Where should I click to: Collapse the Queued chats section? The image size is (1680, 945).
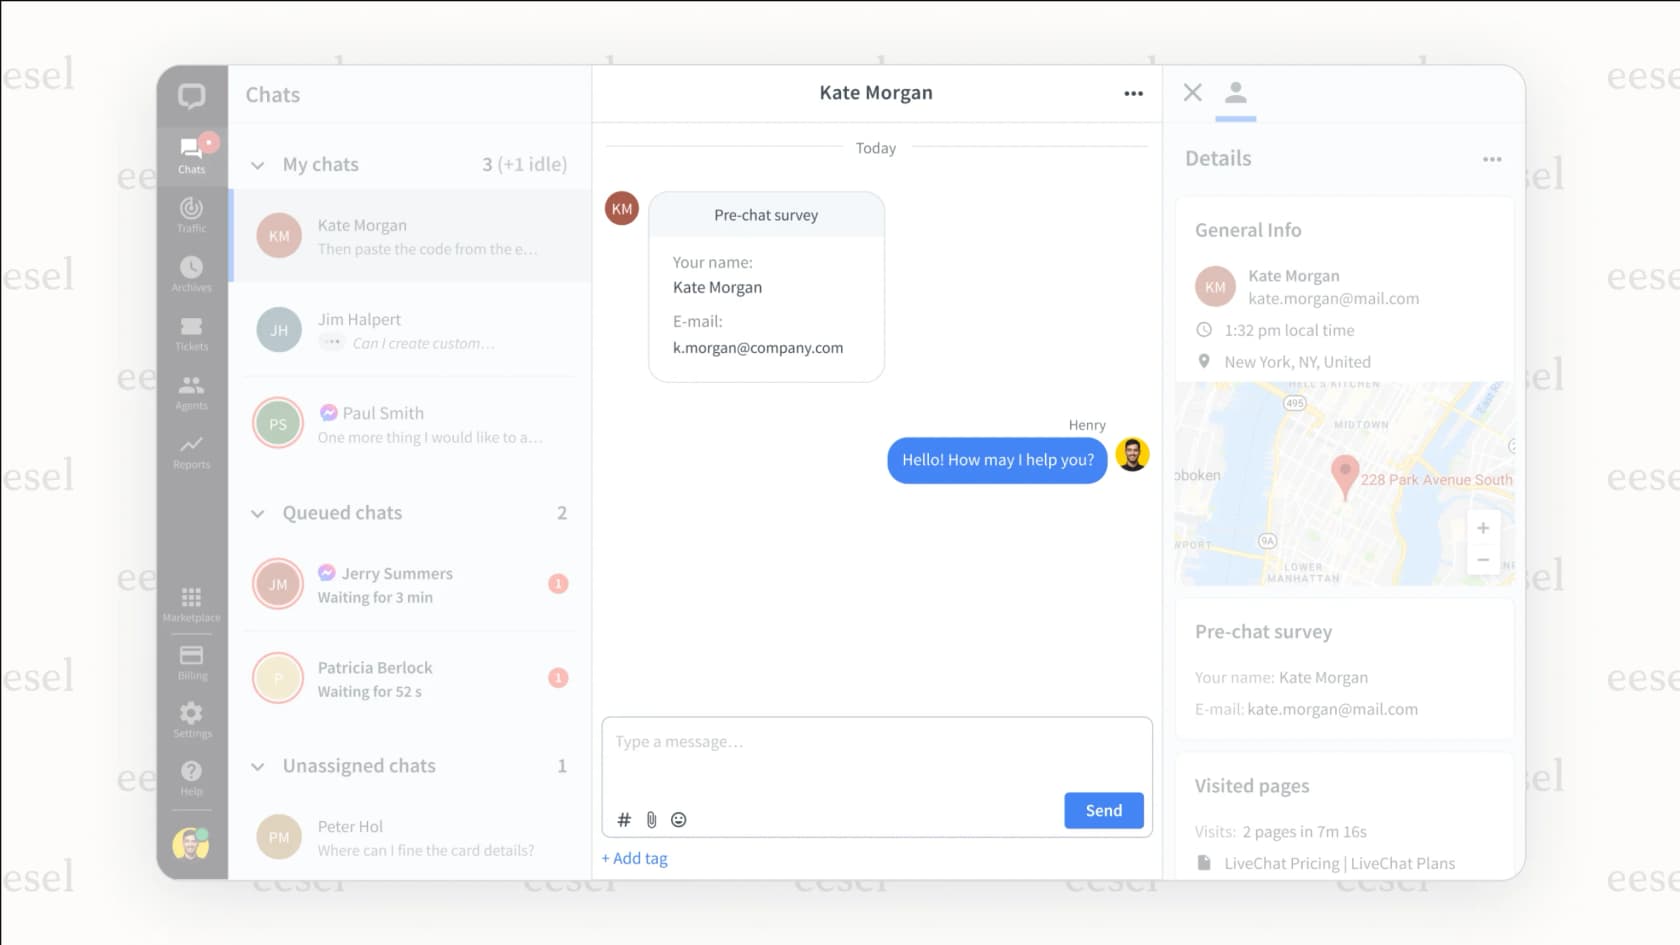point(258,513)
